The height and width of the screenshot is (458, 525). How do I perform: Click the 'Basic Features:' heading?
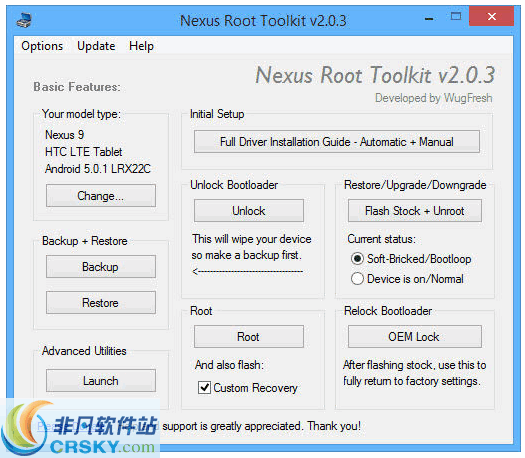point(77,87)
